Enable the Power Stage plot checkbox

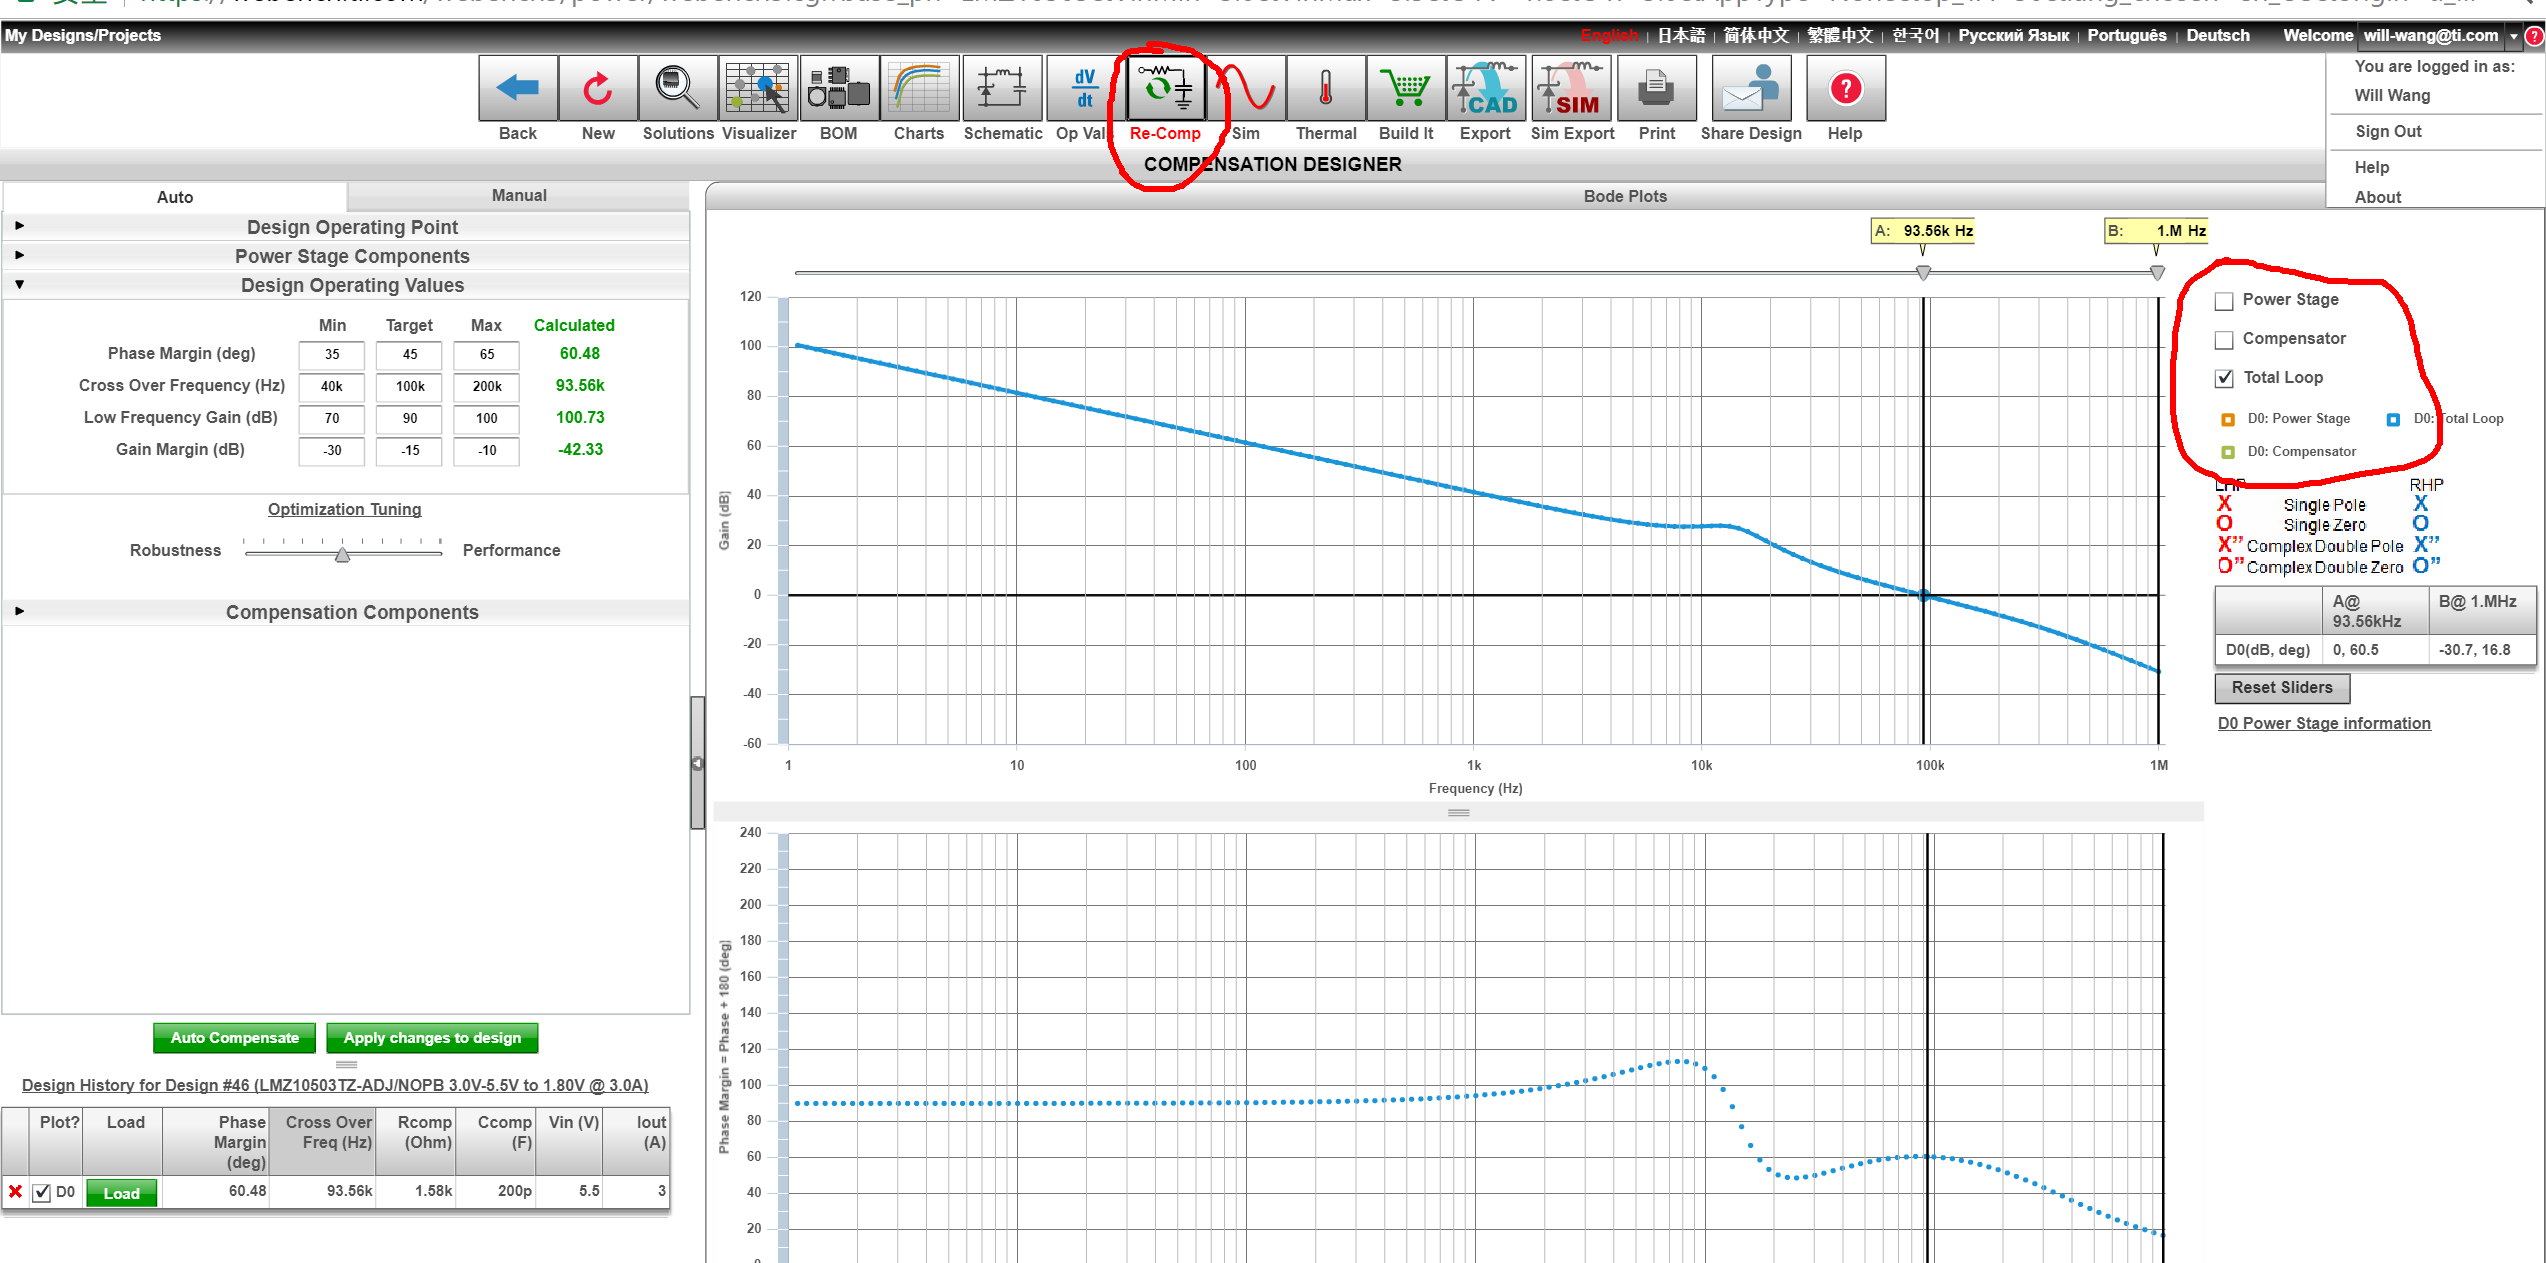tap(2224, 301)
